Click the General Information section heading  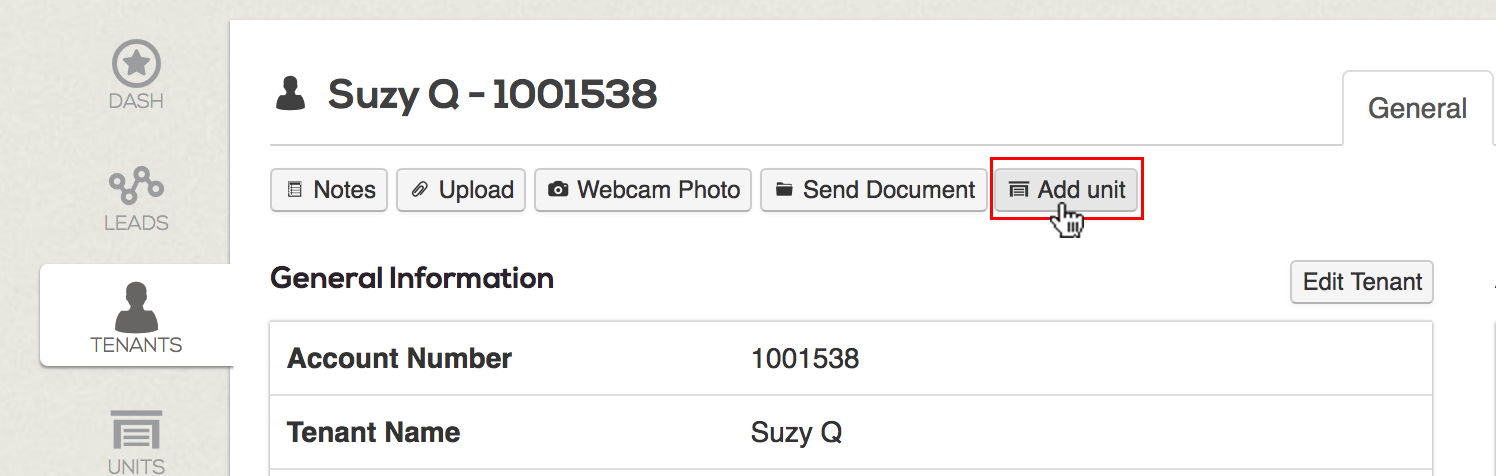pyautogui.click(x=412, y=278)
